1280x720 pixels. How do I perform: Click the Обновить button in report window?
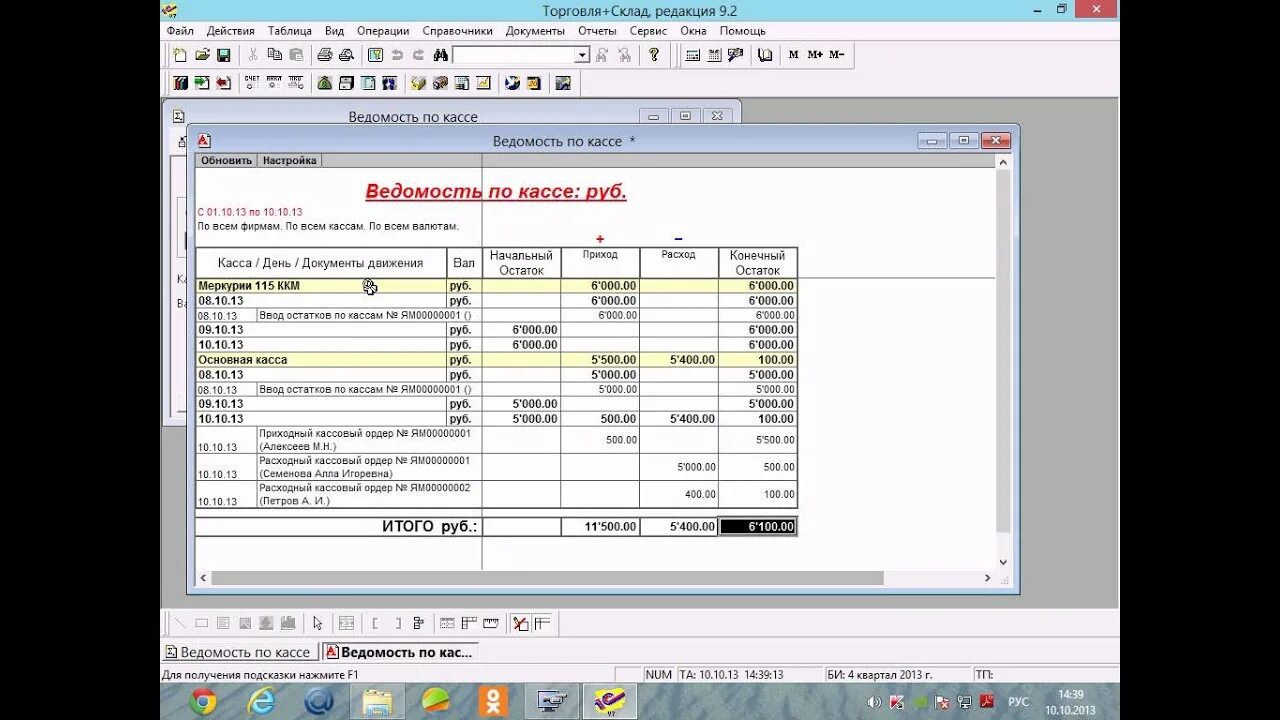226,160
